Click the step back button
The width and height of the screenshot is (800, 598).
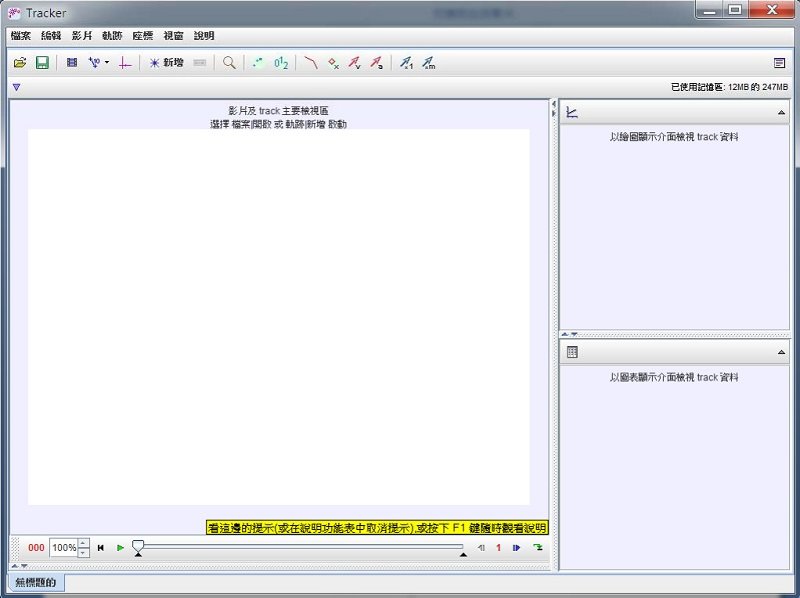coord(481,547)
